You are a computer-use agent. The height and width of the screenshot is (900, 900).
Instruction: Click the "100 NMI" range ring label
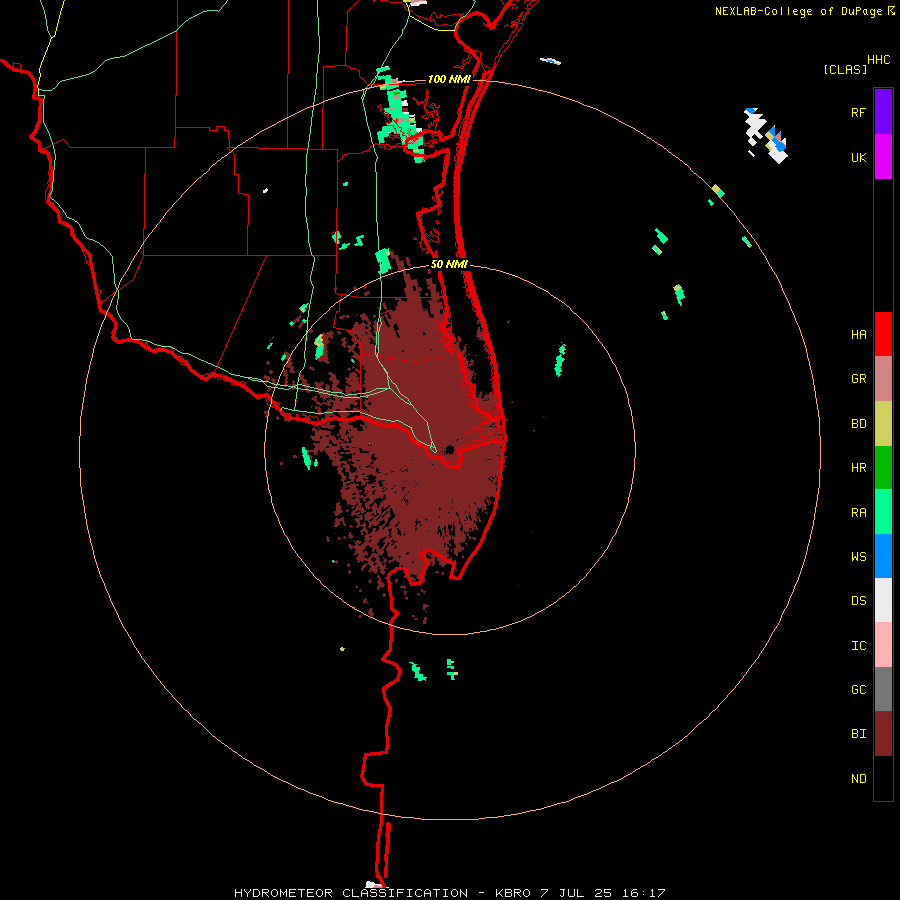449,79
